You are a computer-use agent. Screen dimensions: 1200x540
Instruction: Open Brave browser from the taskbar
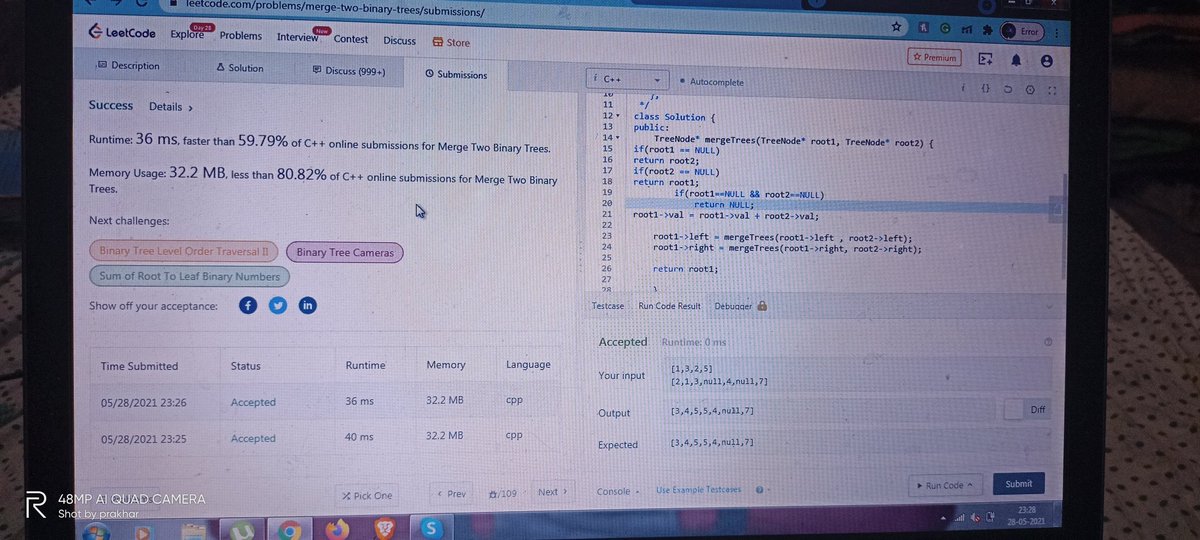385,529
